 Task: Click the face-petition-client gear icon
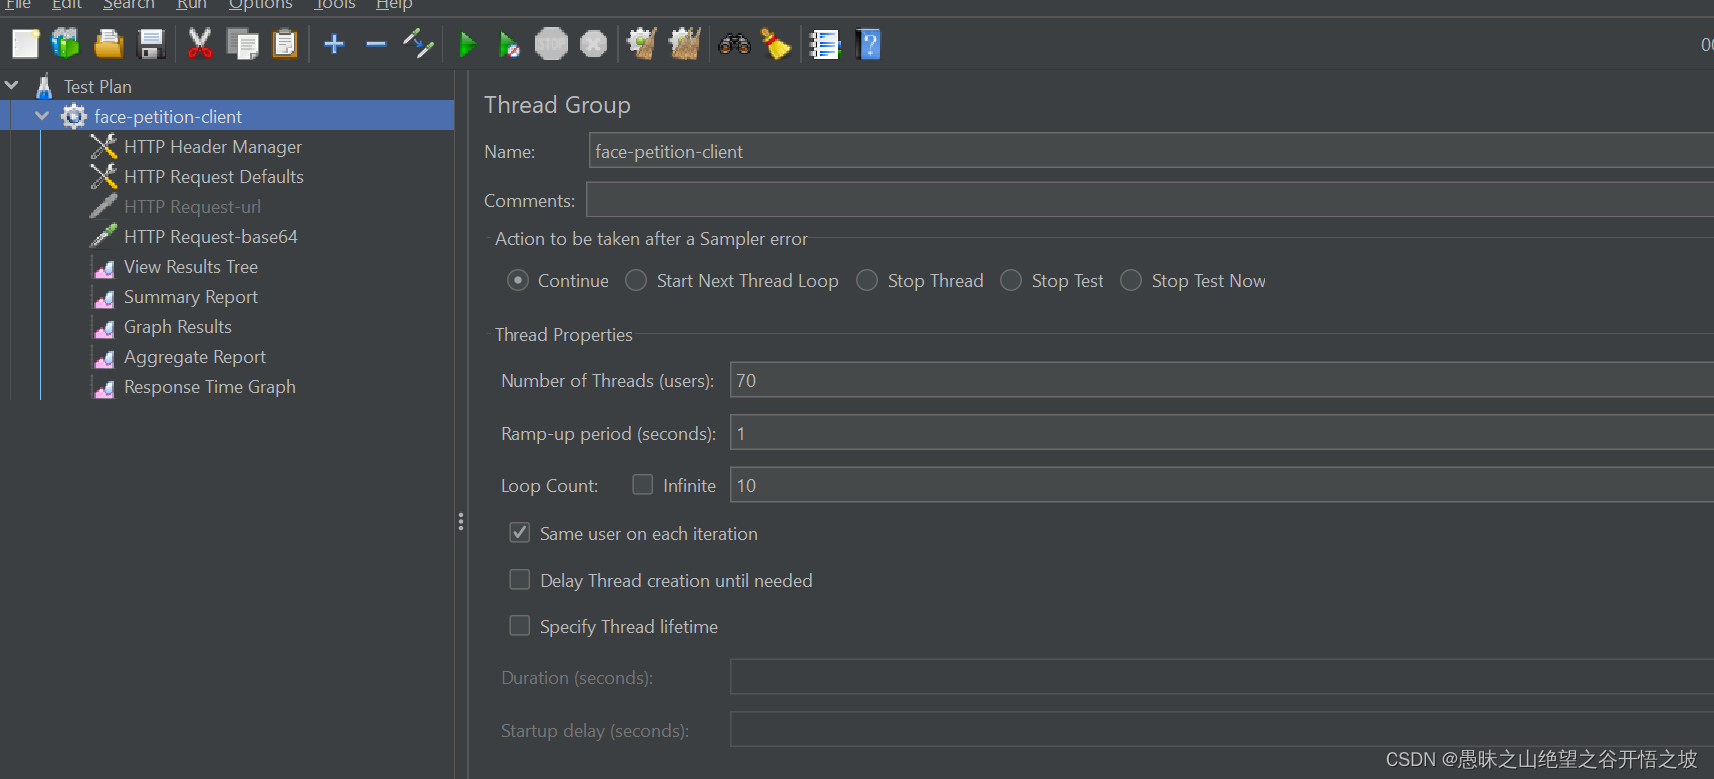tap(74, 116)
